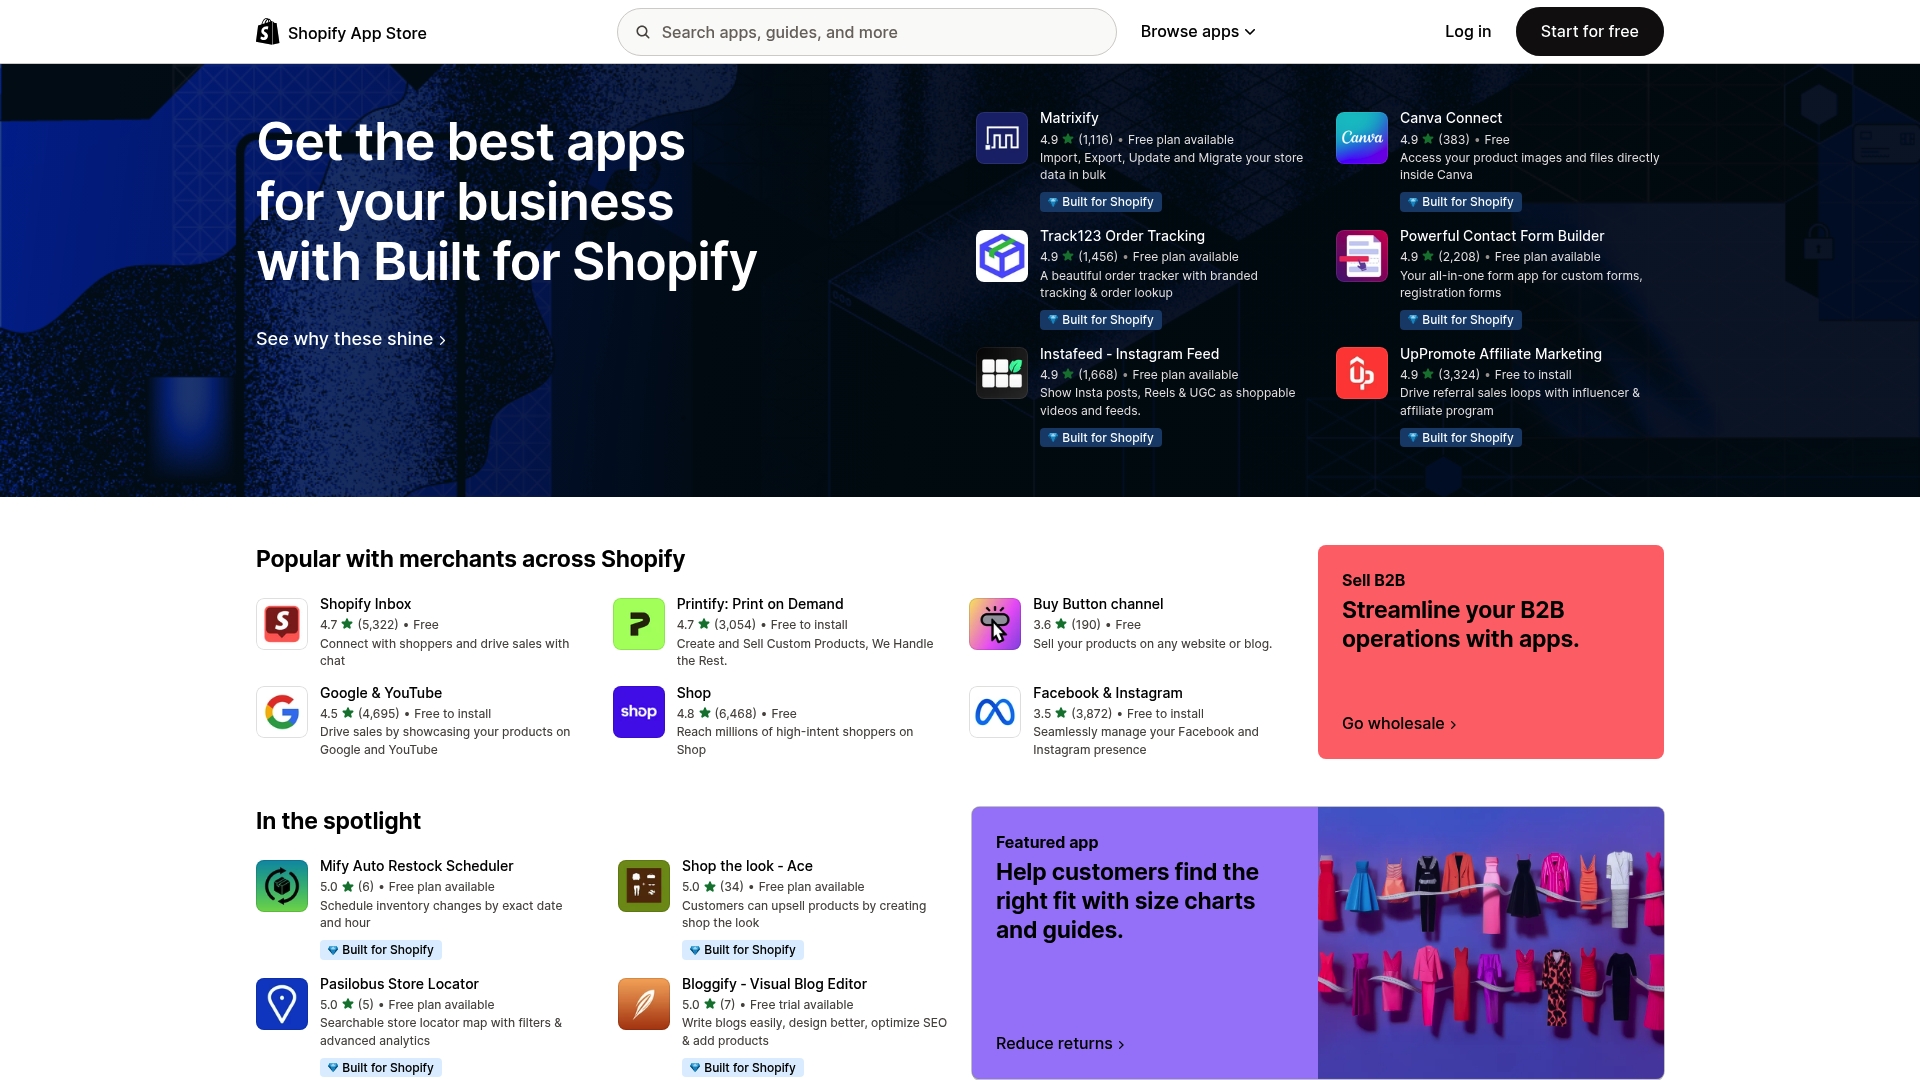The height and width of the screenshot is (1080, 1920).
Task: Click the Matrixify app icon
Action: coord(1001,138)
